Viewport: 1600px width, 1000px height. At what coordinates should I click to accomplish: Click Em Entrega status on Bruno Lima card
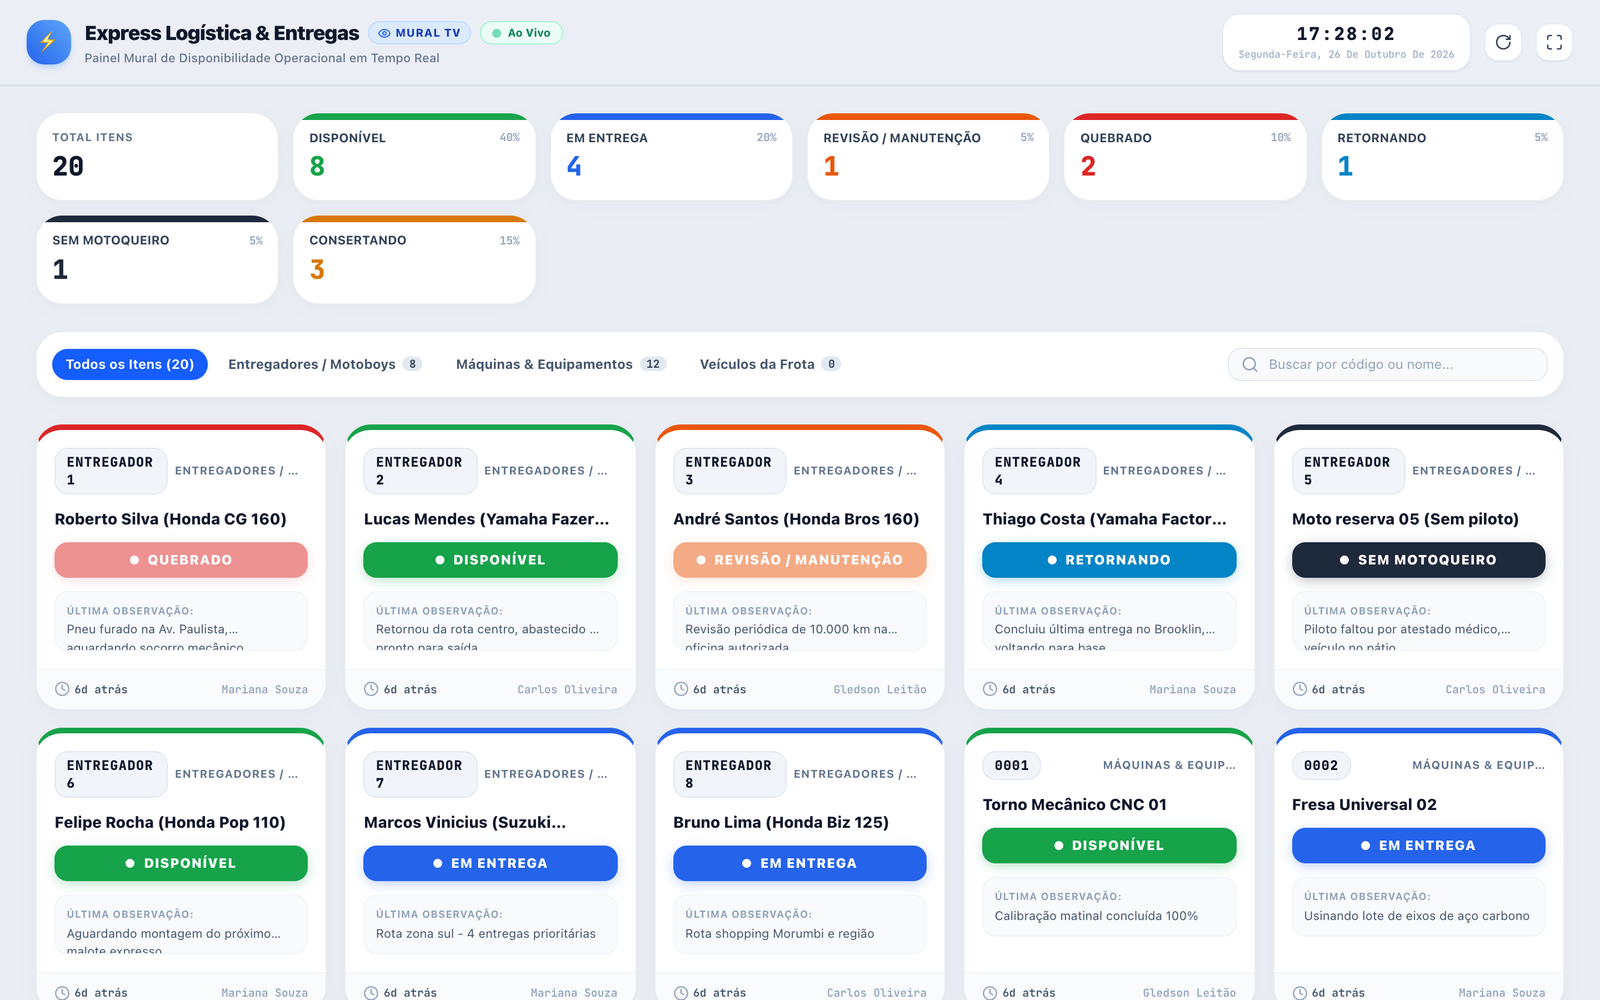(x=800, y=863)
